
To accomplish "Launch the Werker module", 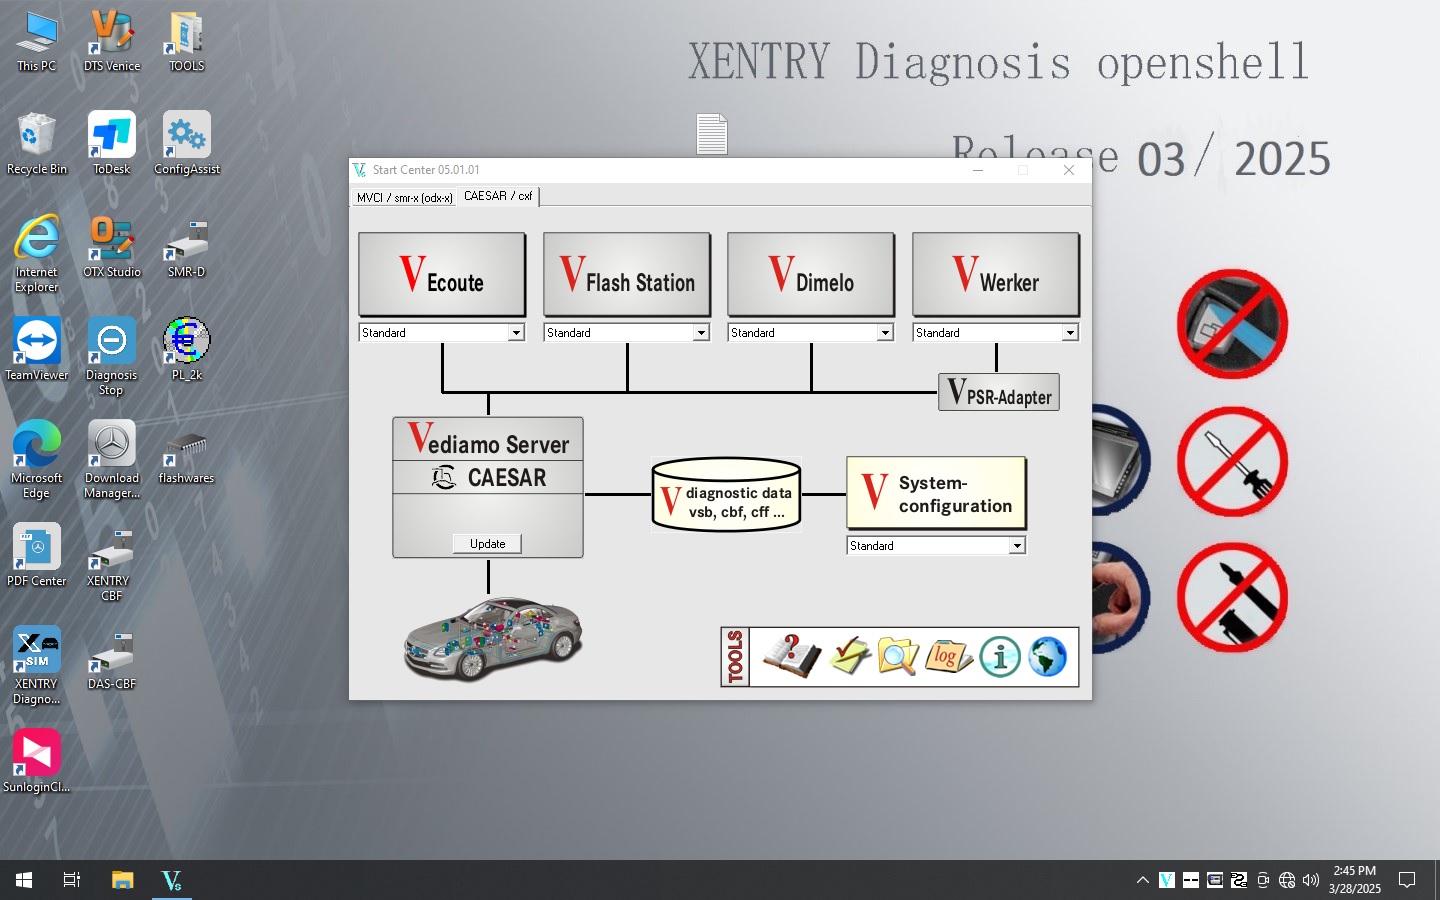I will [995, 274].
